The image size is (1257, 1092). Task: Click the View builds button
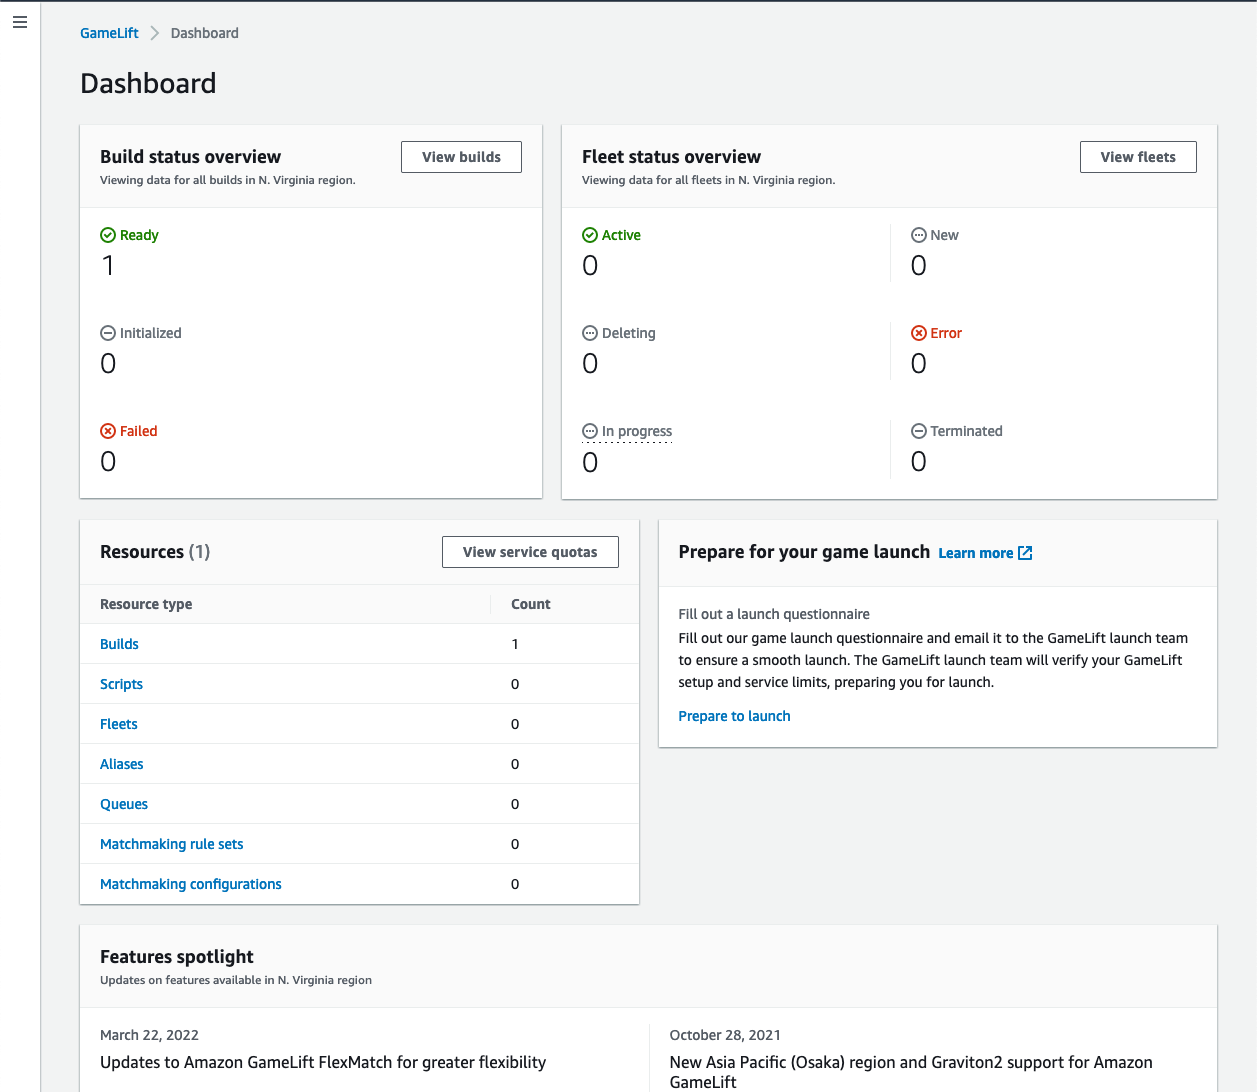461,157
